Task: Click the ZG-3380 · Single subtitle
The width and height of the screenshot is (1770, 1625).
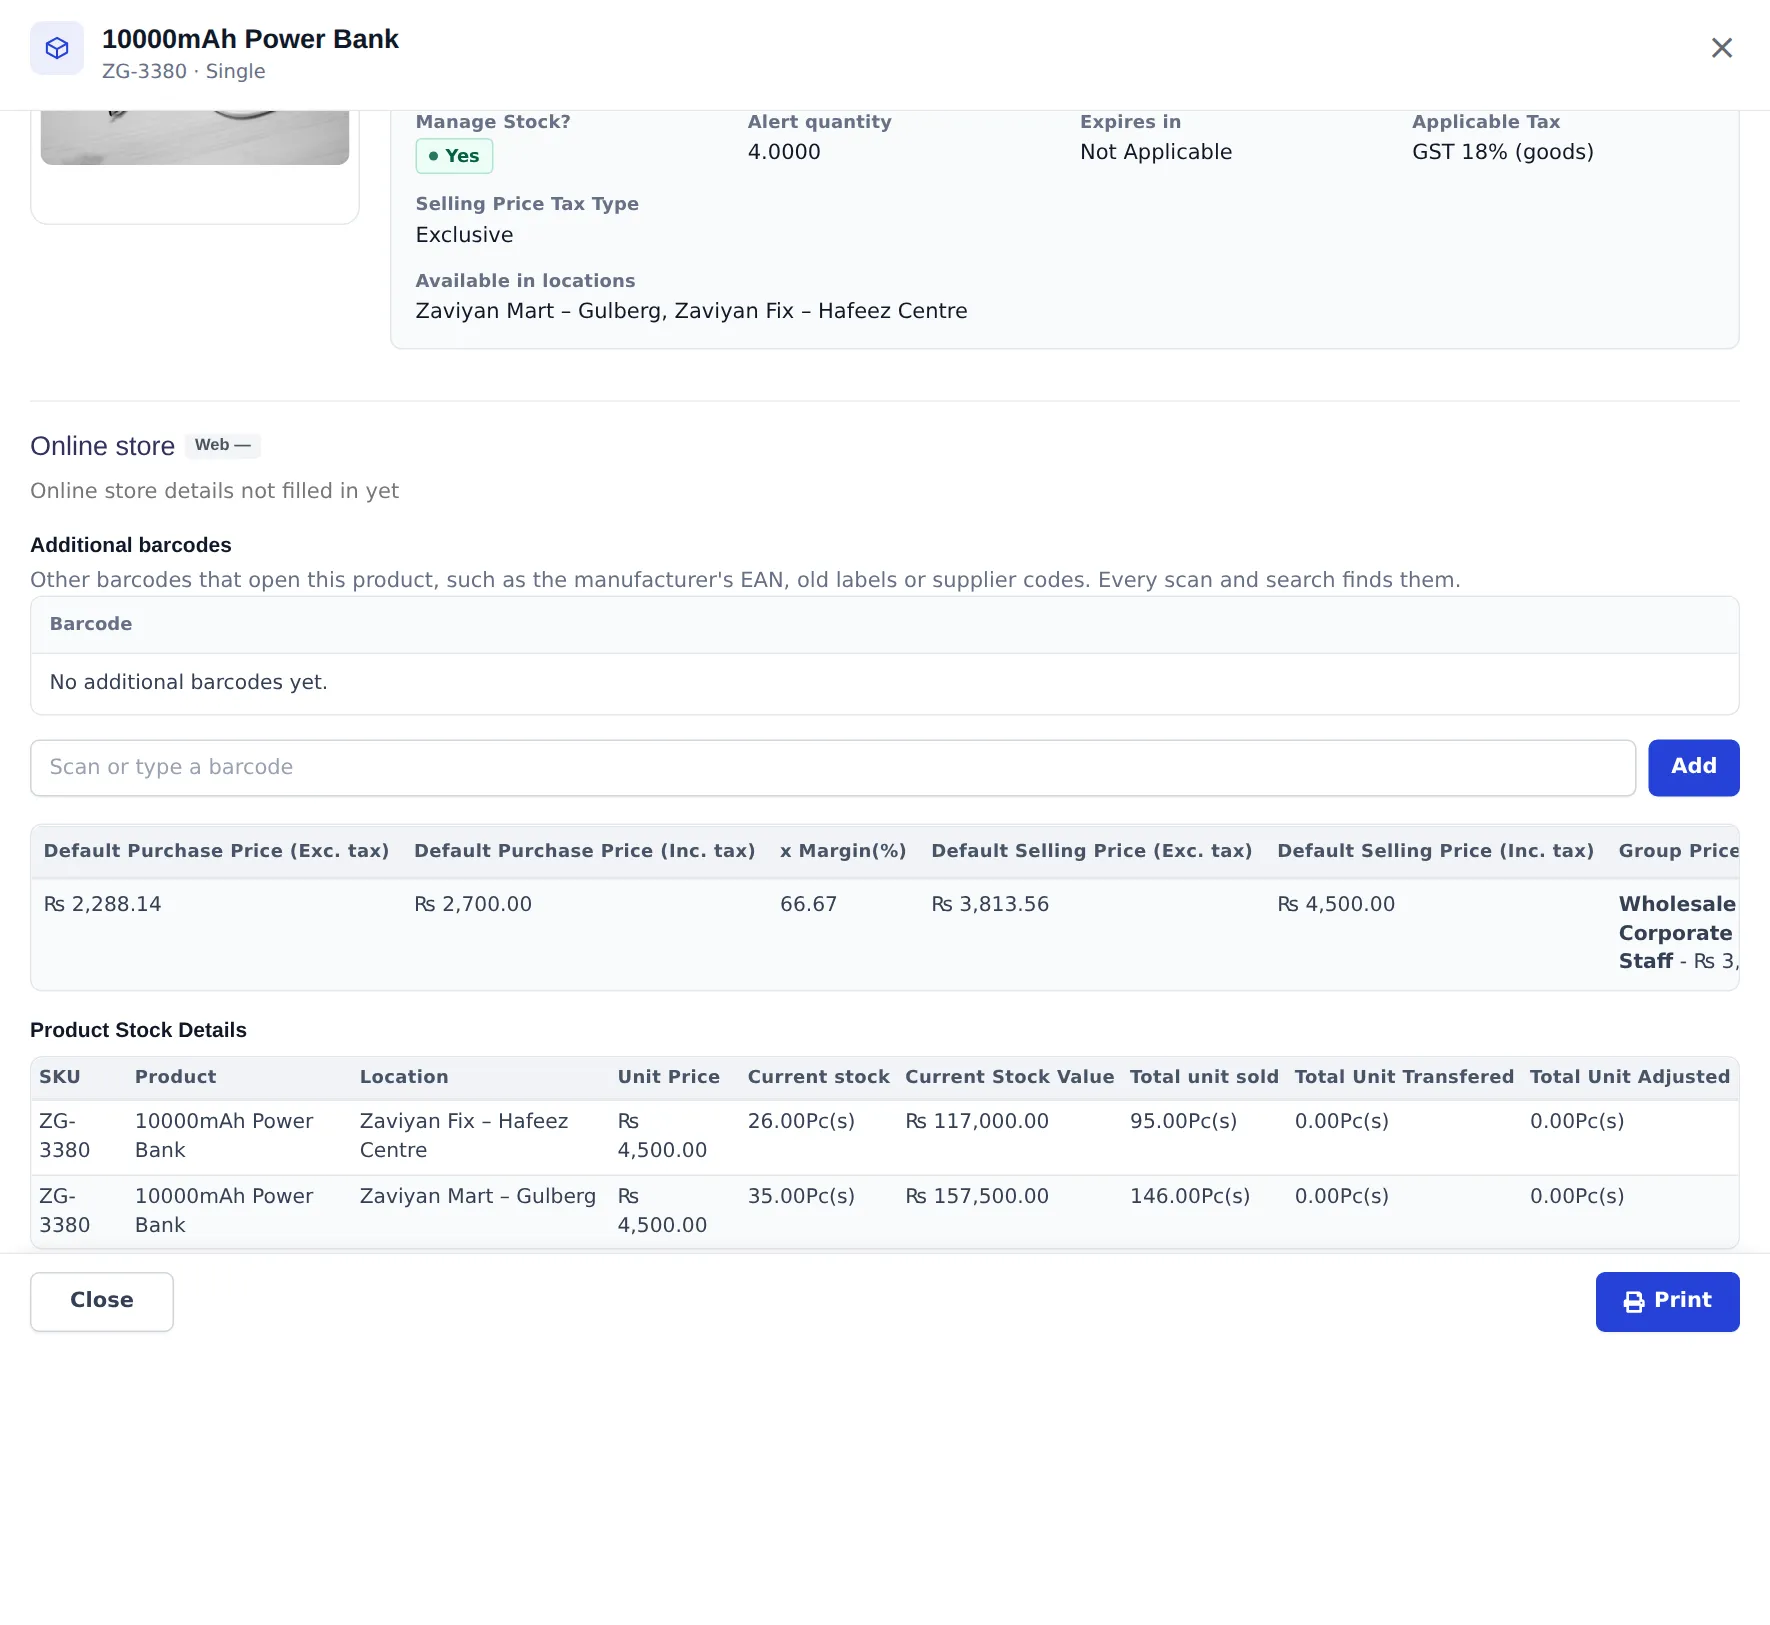Action: (183, 72)
